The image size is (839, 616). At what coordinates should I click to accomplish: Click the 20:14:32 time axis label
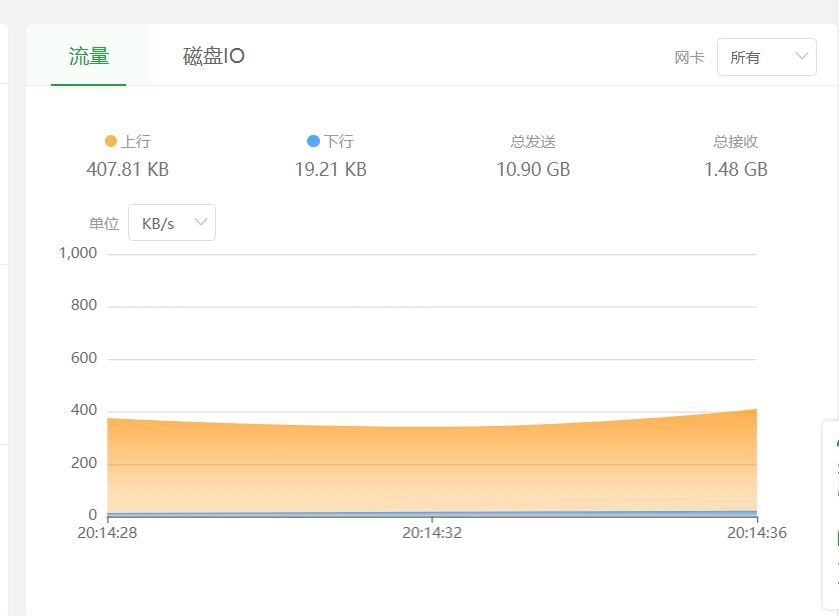pyautogui.click(x=432, y=533)
